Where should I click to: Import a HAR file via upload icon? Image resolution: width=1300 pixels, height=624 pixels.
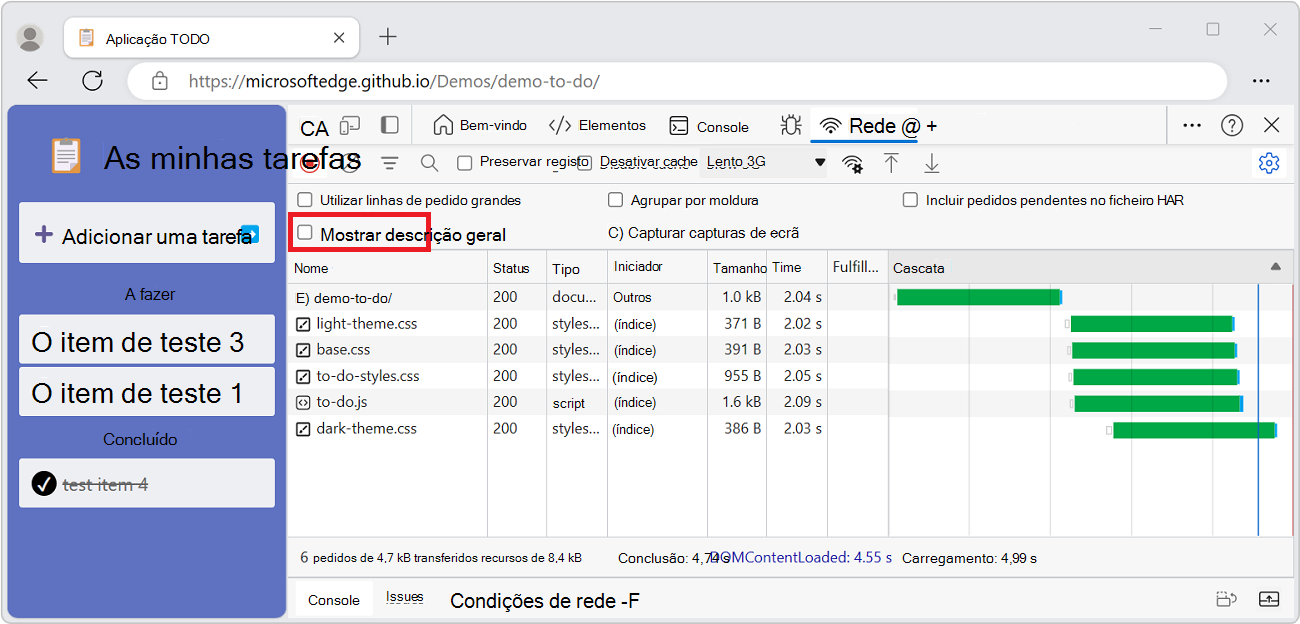point(891,162)
